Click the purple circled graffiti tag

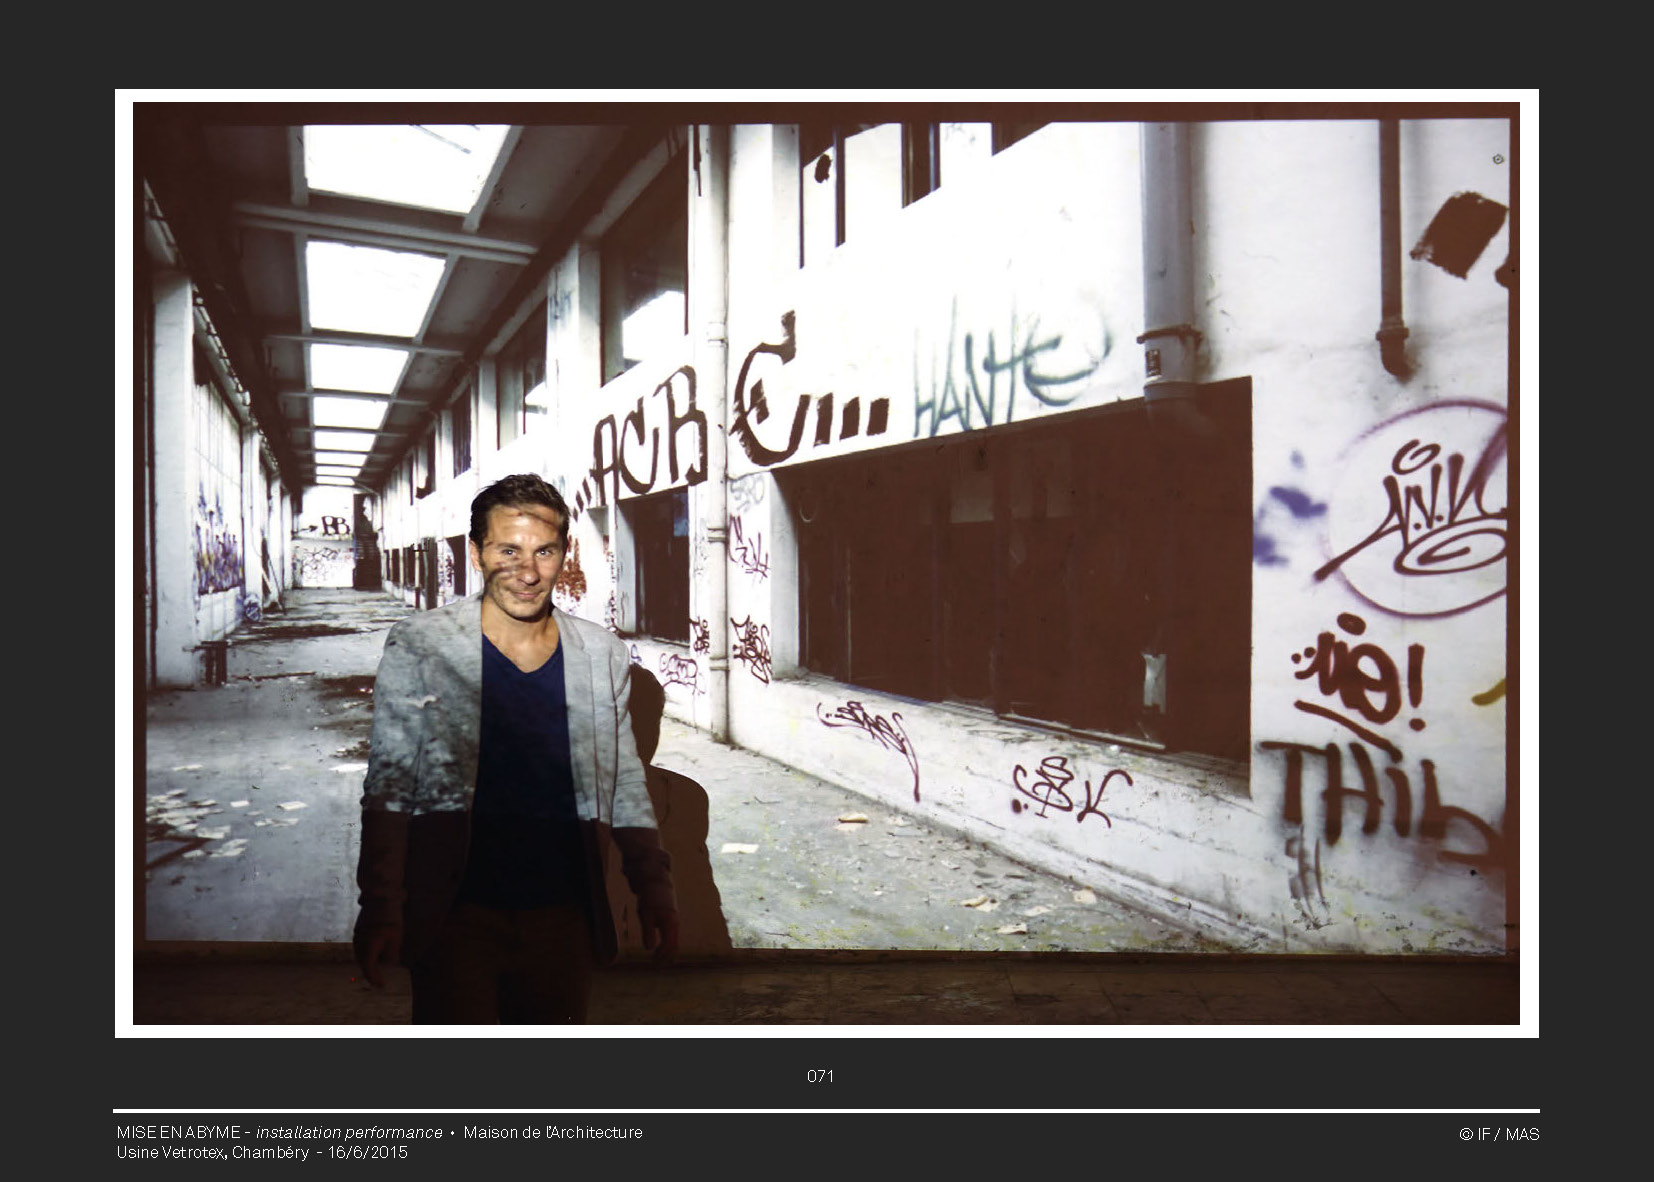1420,510
